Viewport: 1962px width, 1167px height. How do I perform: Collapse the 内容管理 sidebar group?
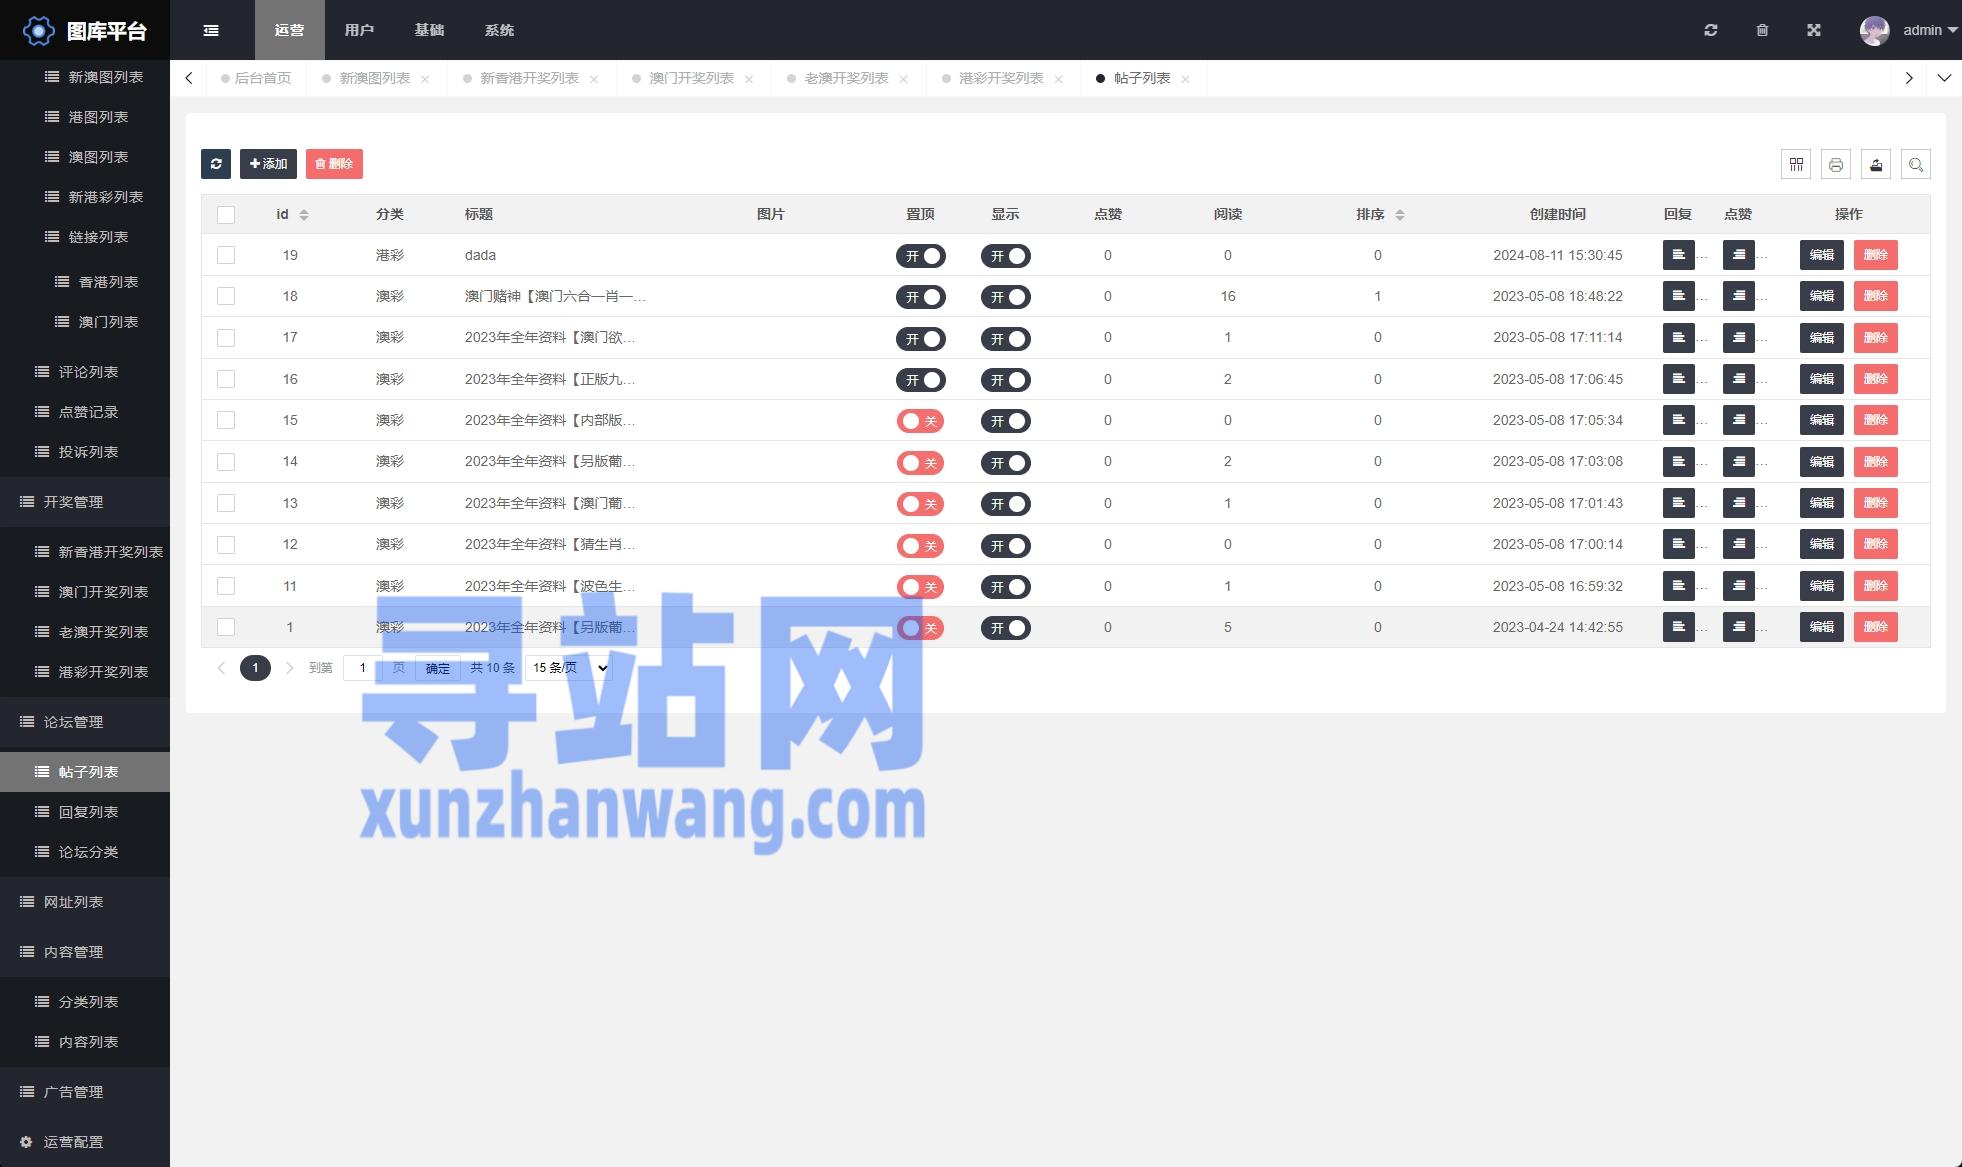85,952
